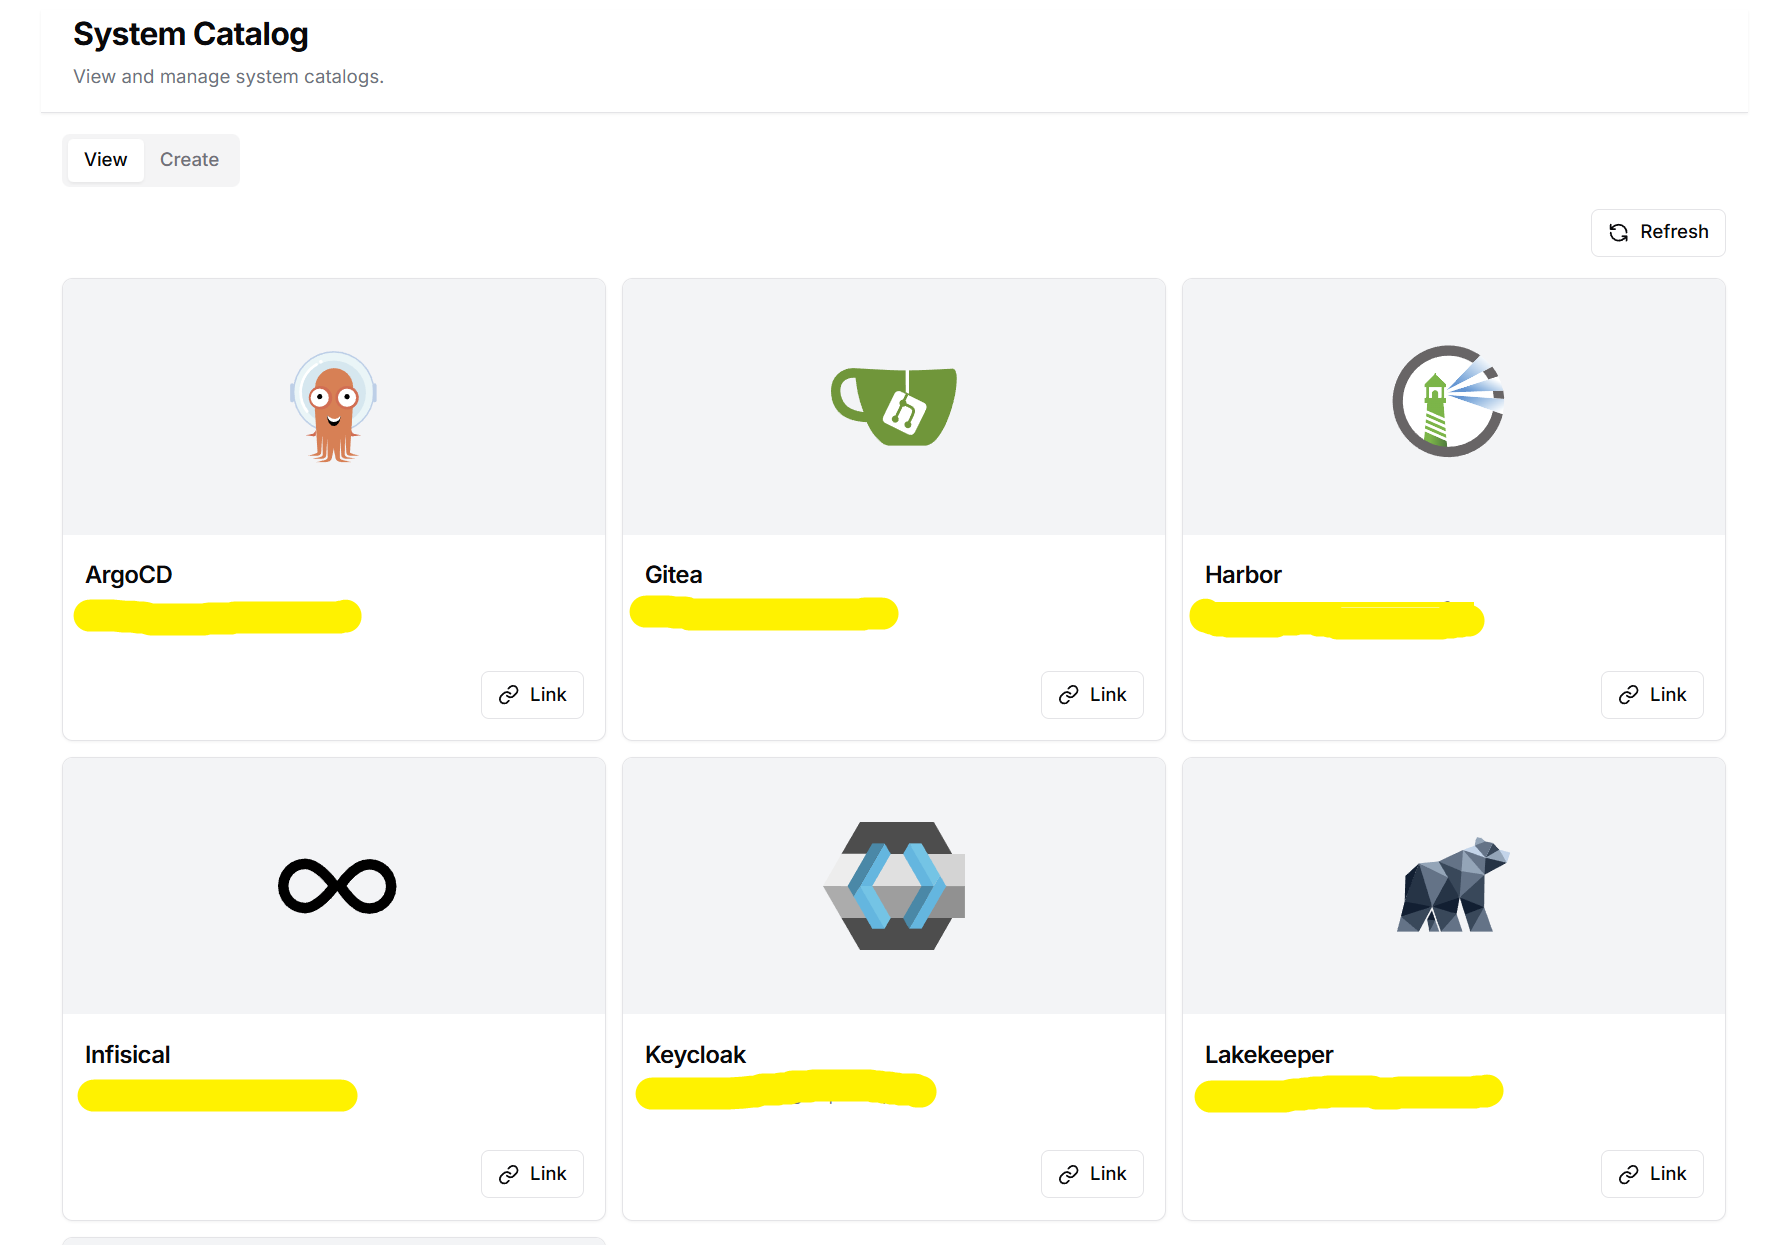The image size is (1774, 1245).
Task: Open the Gitea Link button
Action: point(1092,695)
